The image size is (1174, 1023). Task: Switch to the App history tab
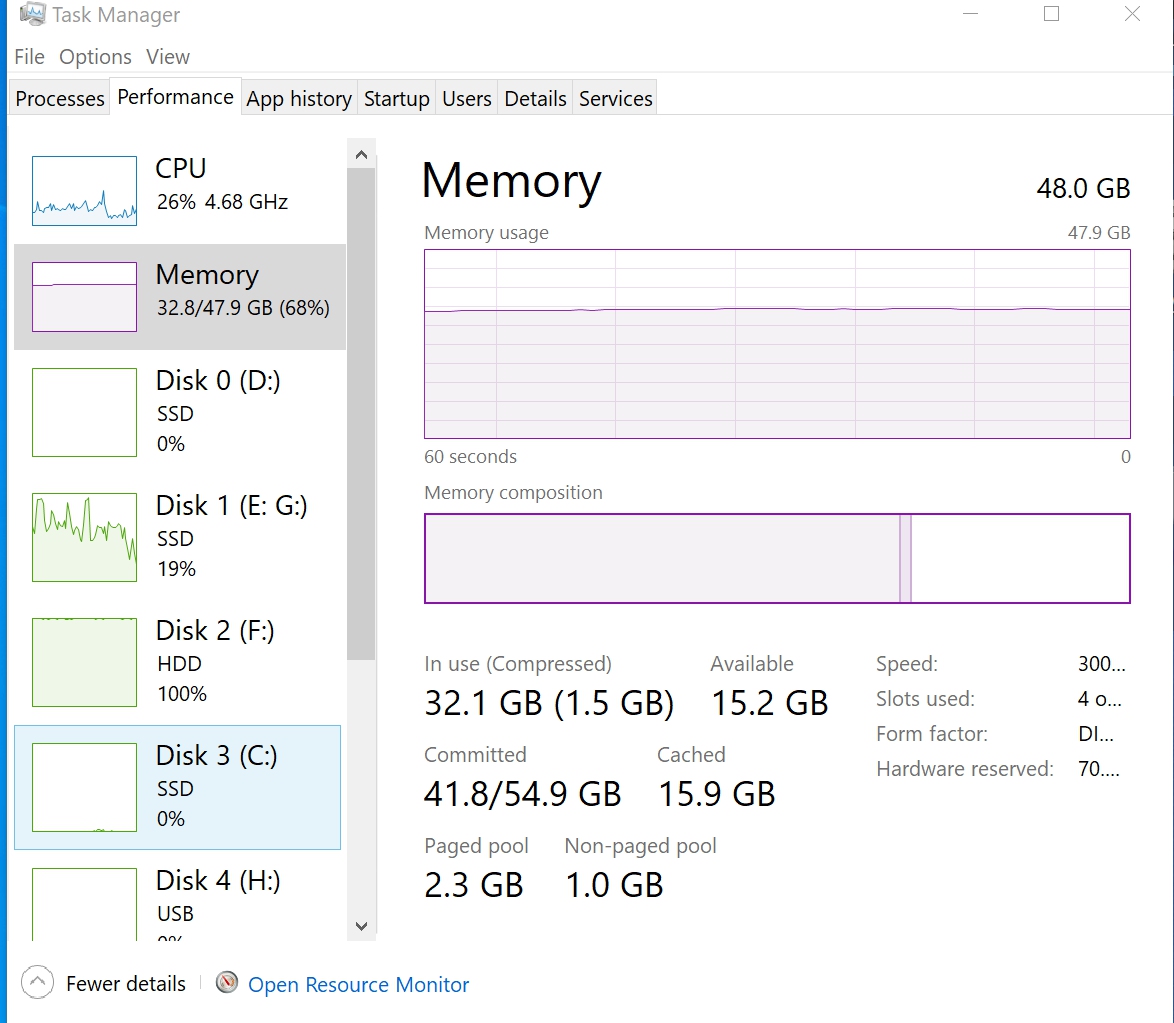click(299, 98)
